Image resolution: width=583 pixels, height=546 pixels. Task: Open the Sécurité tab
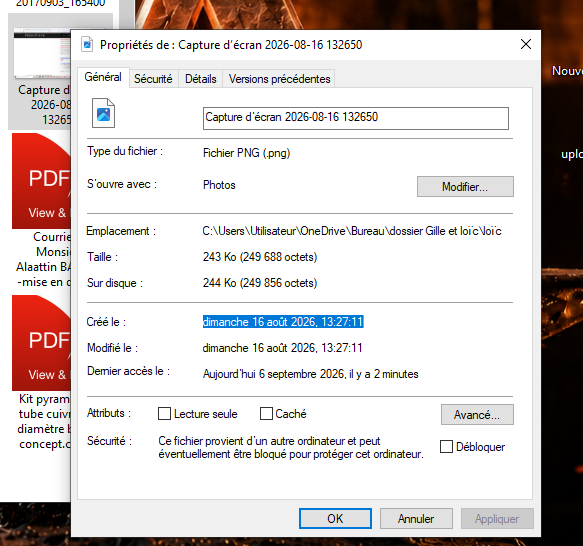coord(153,79)
